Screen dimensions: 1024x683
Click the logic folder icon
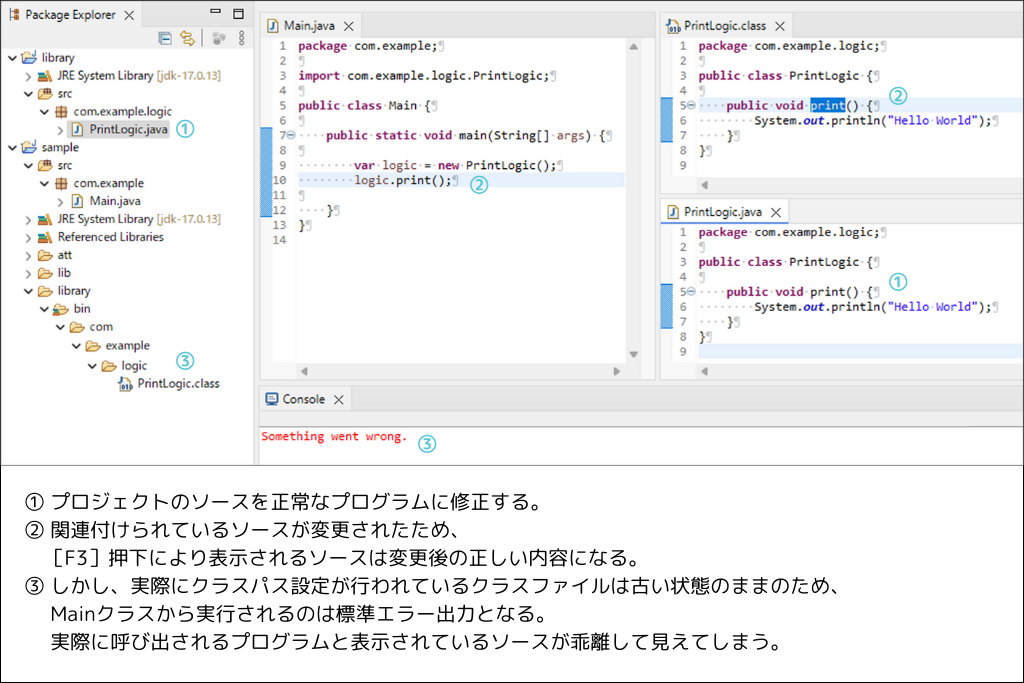click(109, 366)
